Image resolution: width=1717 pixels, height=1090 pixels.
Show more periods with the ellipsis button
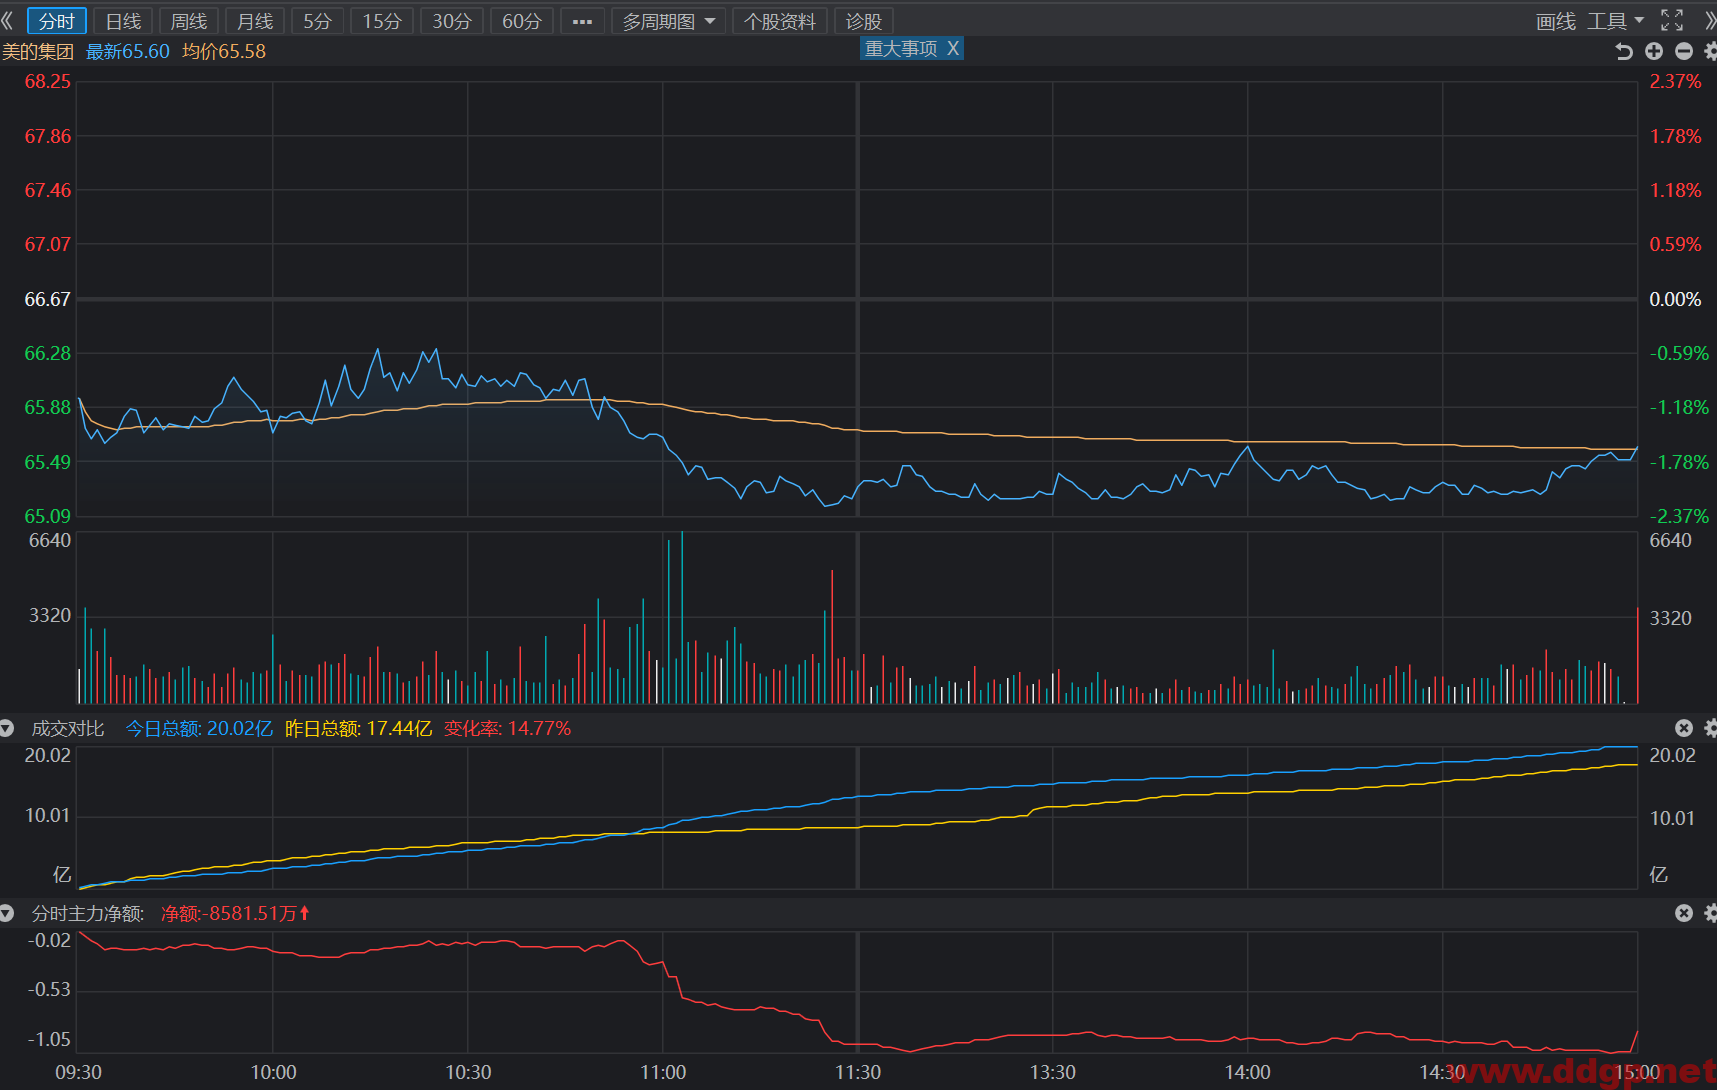pyautogui.click(x=582, y=21)
